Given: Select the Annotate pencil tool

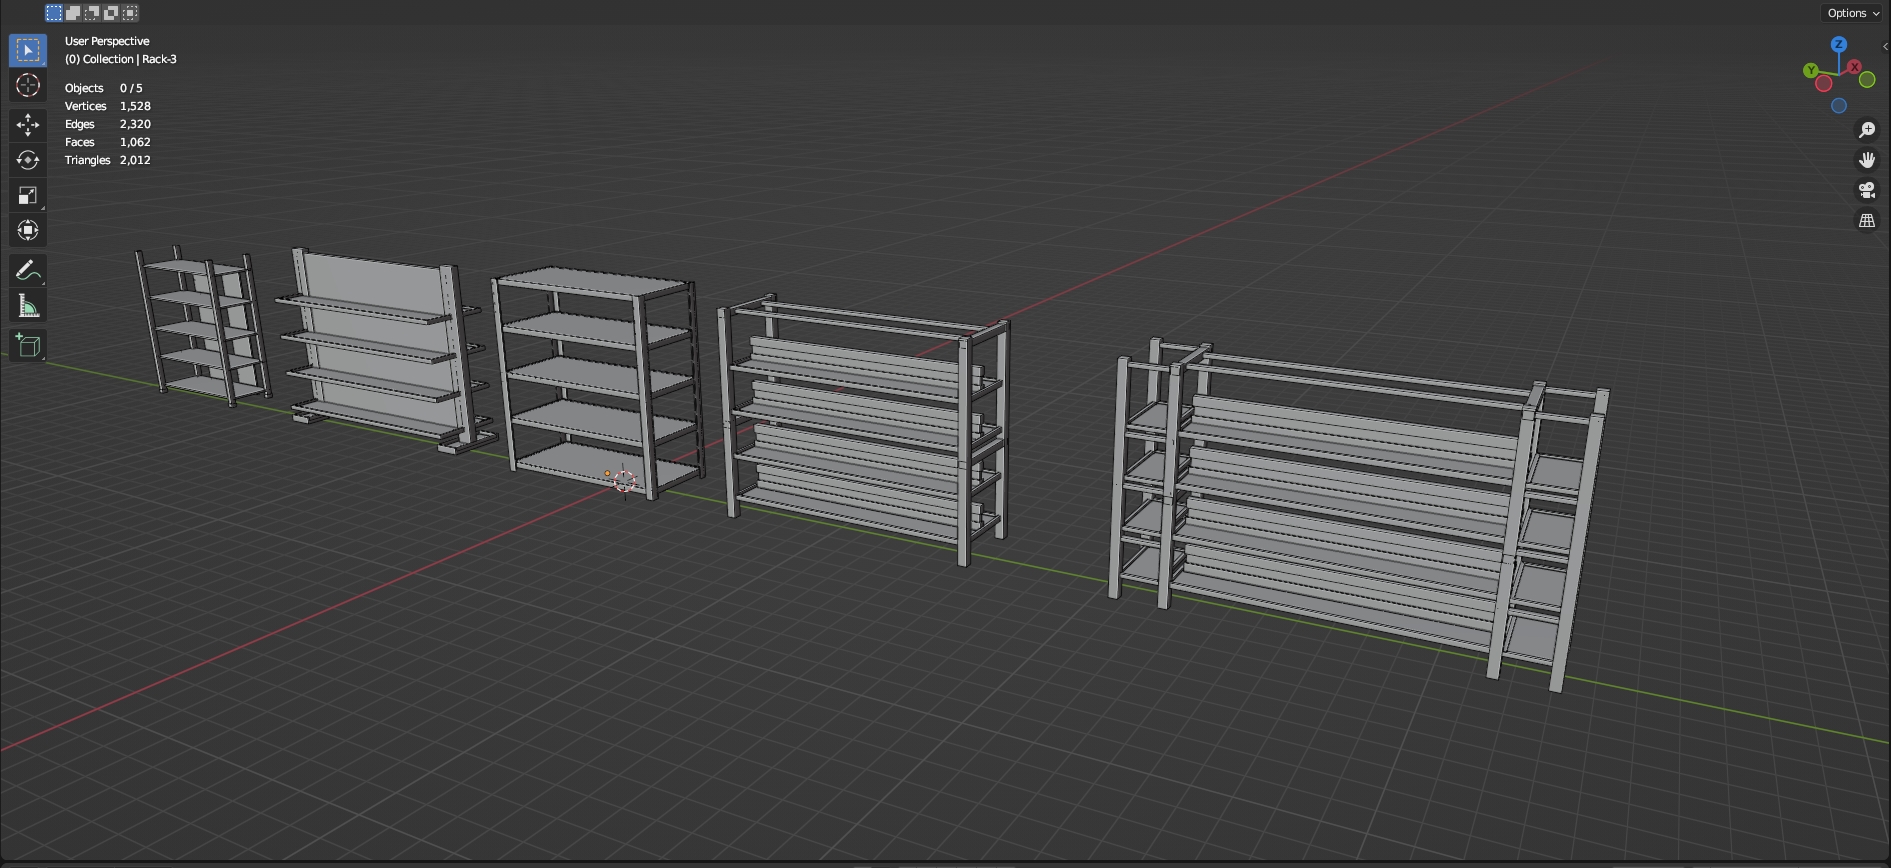Looking at the screenshot, I should (x=28, y=270).
